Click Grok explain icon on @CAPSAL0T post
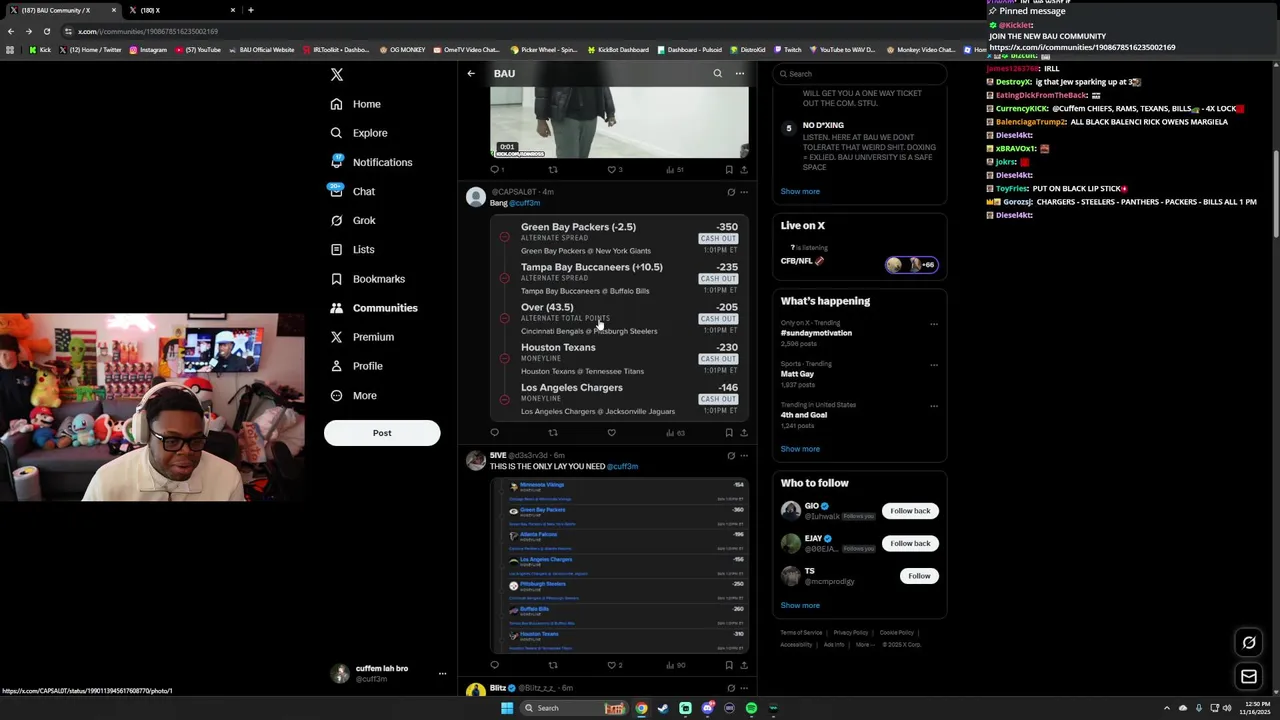The width and height of the screenshot is (1280, 720). pos(731,192)
